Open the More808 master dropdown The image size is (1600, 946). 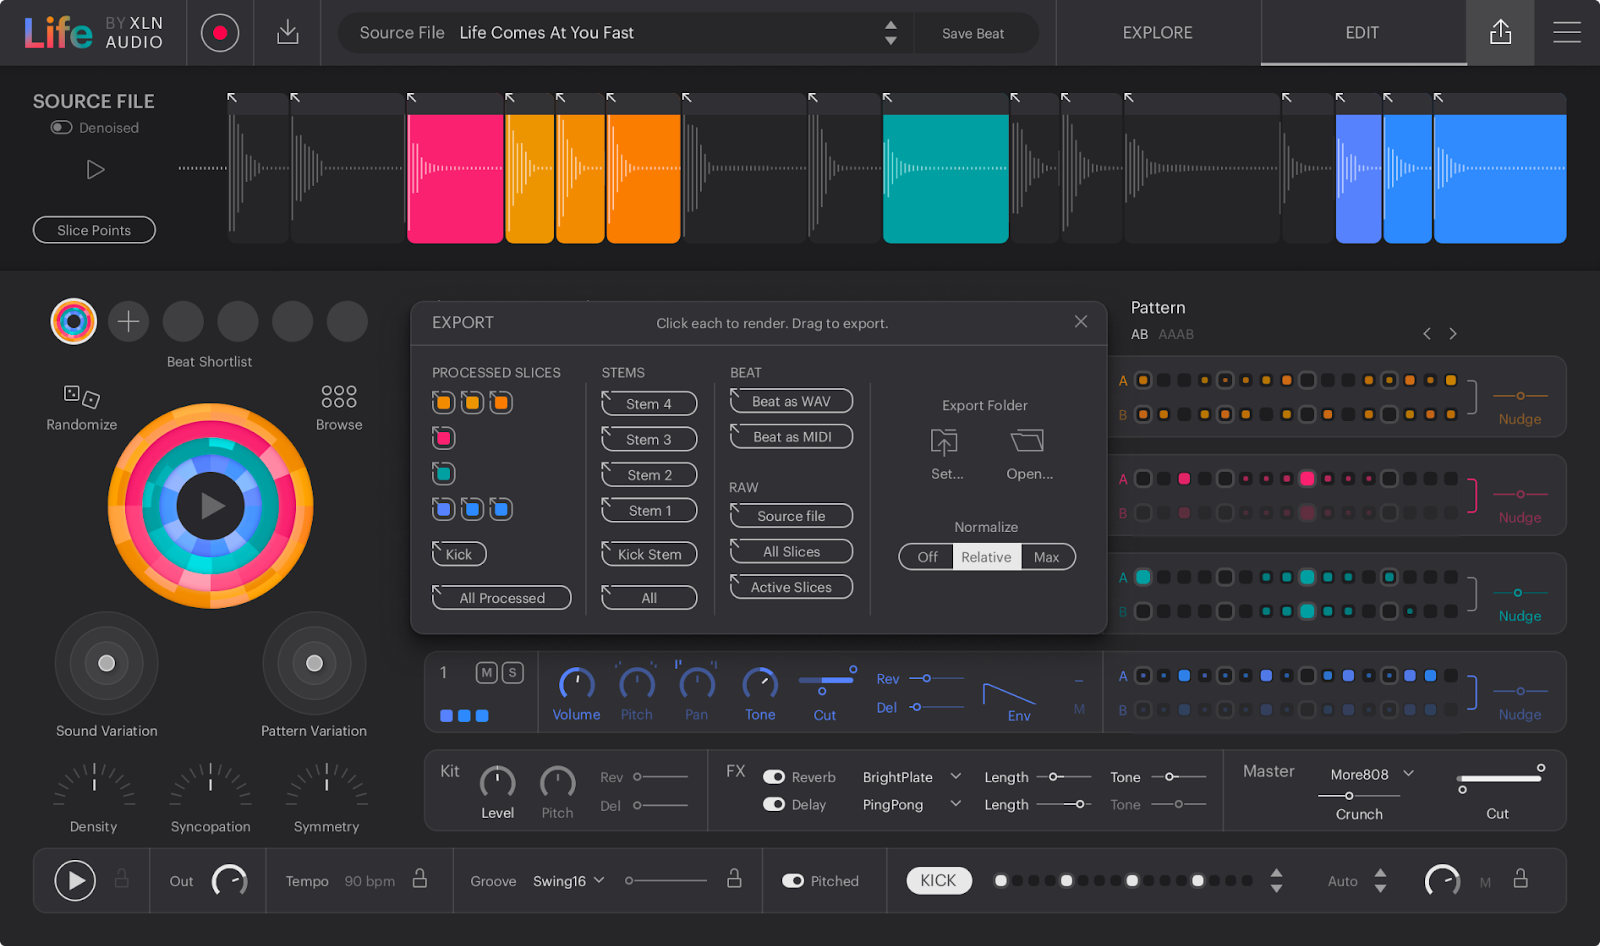coord(1368,773)
